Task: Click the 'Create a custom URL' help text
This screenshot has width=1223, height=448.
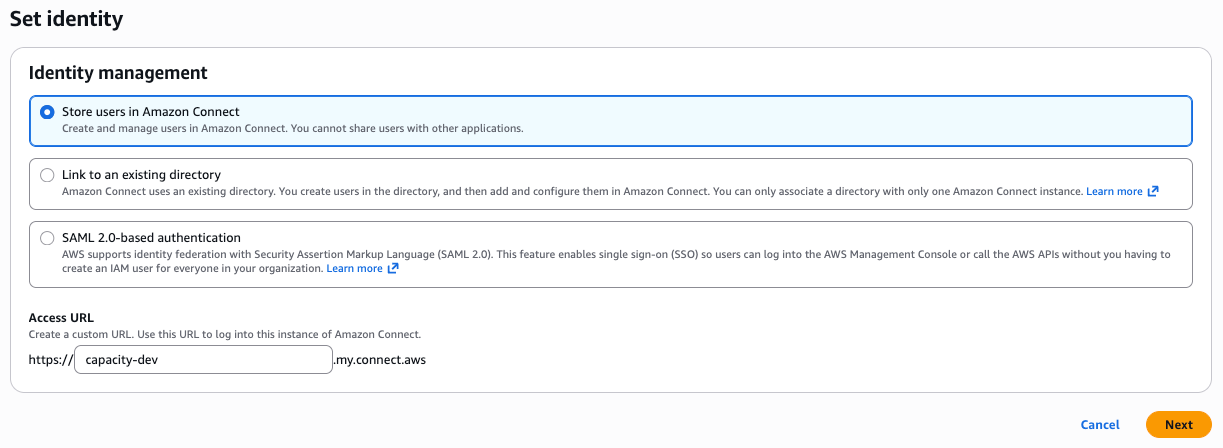Action: [225, 334]
